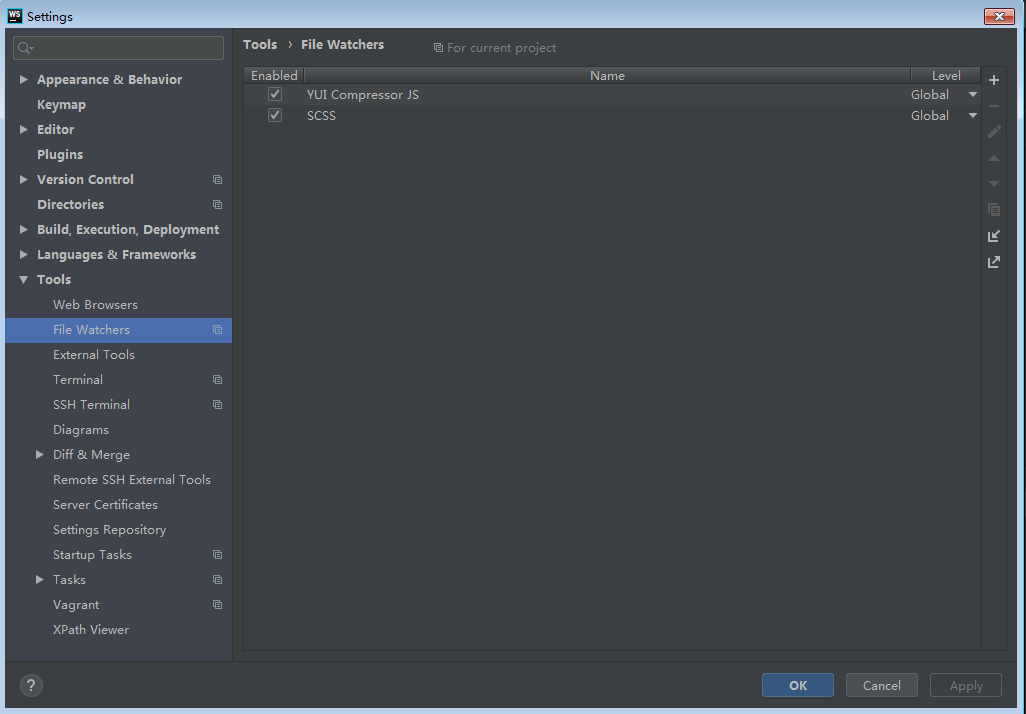Click project-level icon next to Directories

click(x=217, y=204)
